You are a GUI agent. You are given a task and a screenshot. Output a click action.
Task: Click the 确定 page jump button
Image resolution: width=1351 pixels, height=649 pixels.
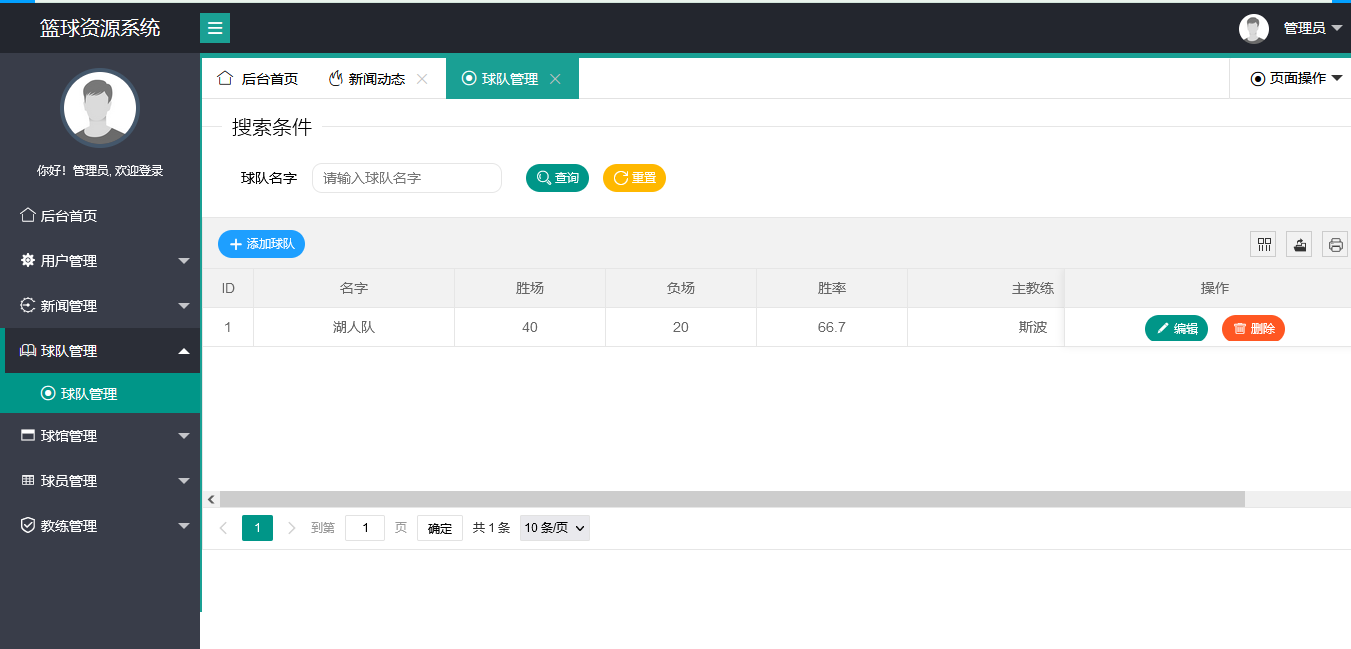point(440,528)
